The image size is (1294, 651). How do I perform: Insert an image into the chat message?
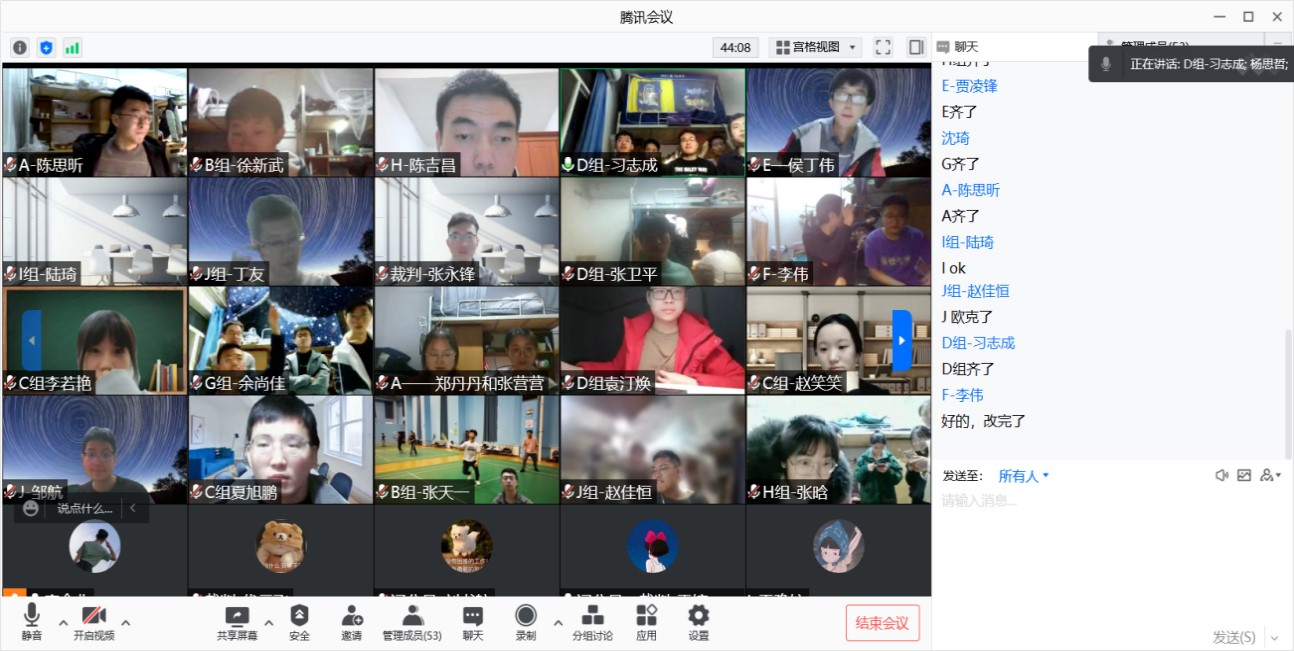click(x=1244, y=476)
